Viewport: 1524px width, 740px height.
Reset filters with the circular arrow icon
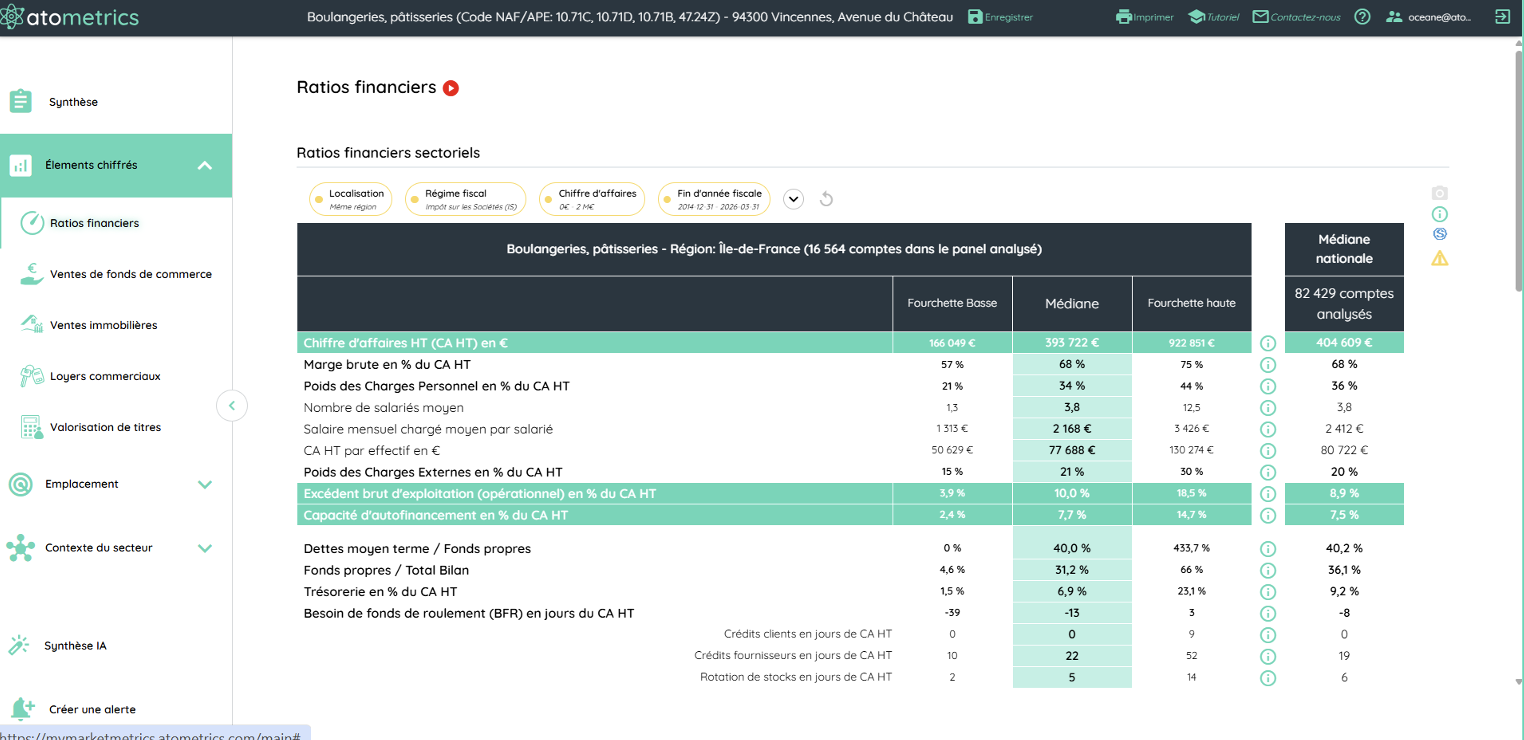[826, 199]
